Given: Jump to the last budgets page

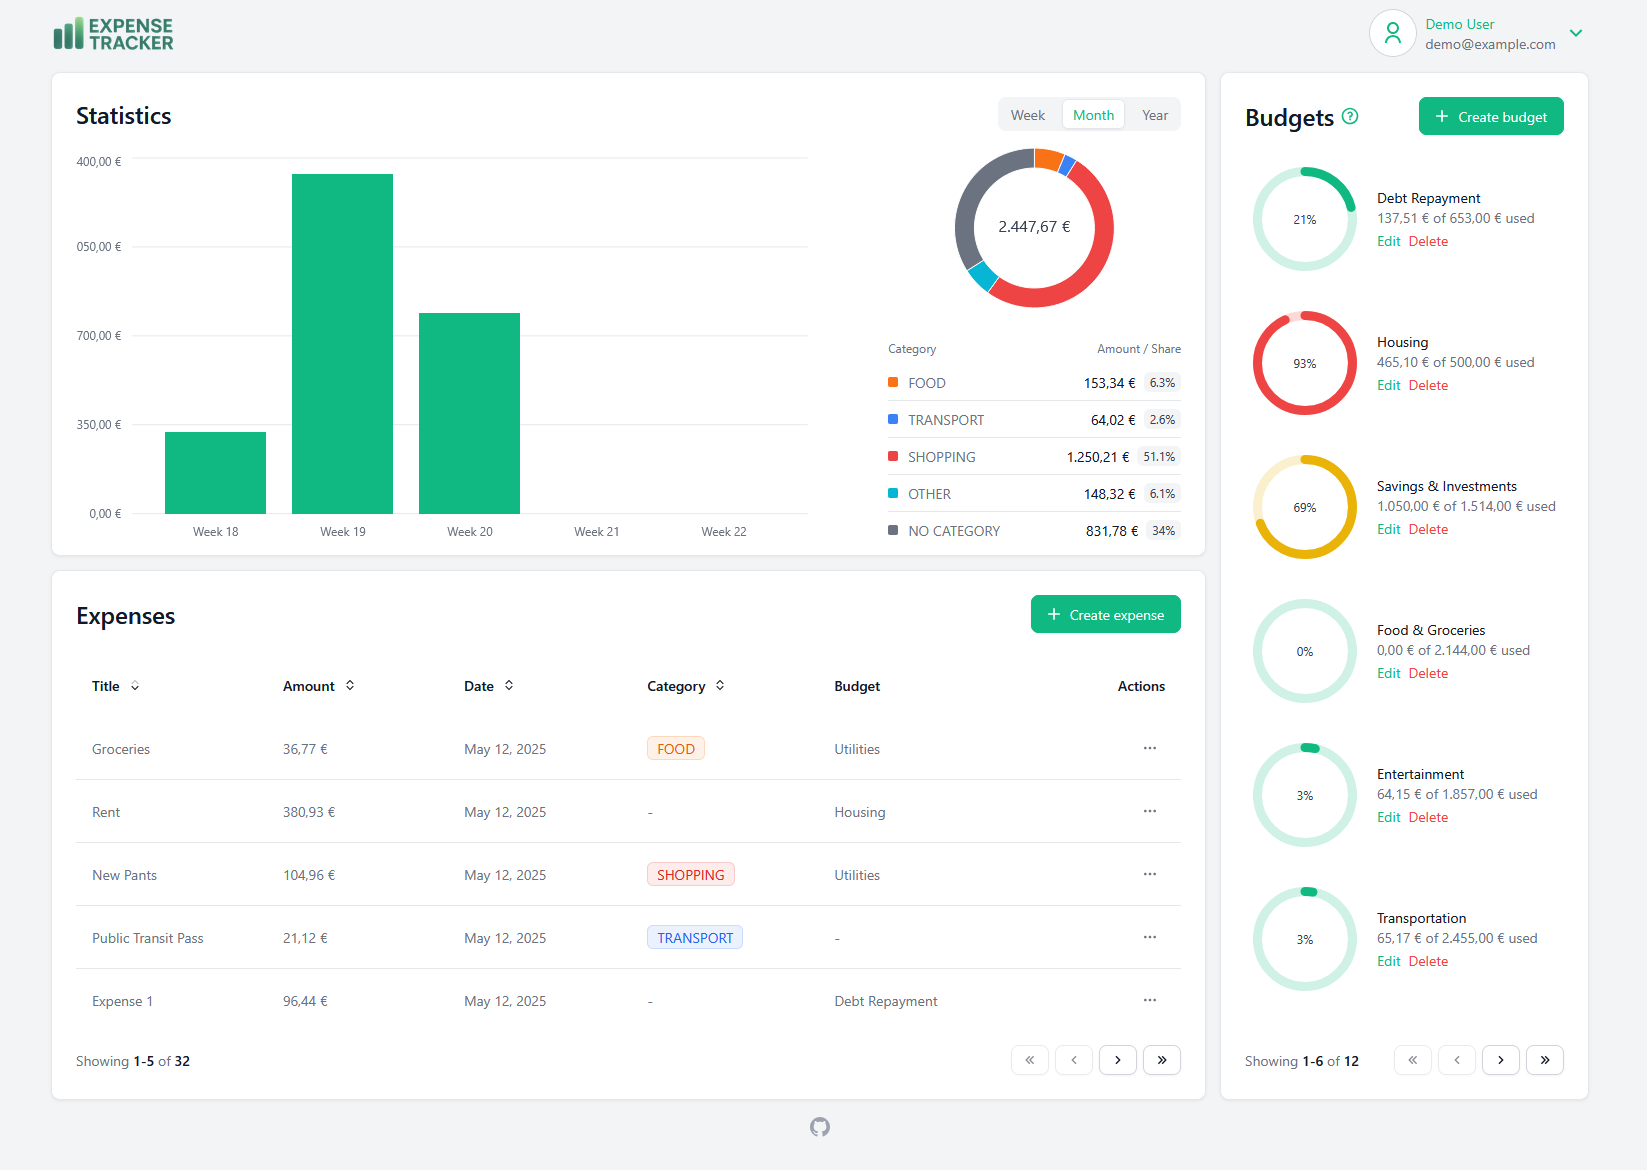Looking at the screenshot, I should [1544, 1059].
